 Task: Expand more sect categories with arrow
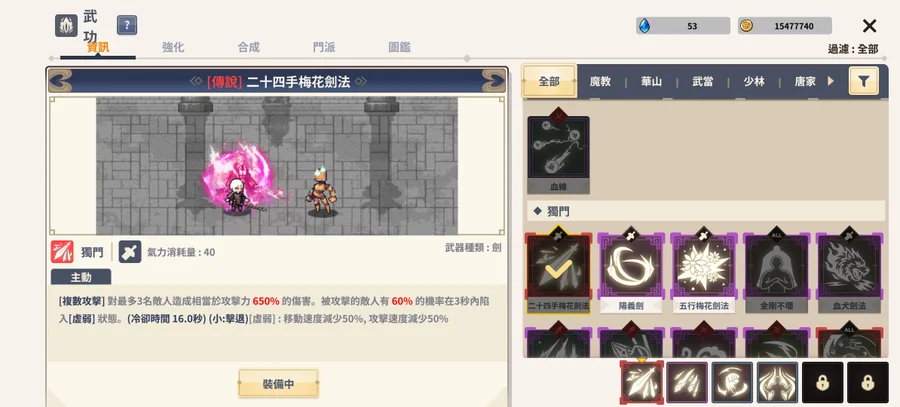point(830,82)
